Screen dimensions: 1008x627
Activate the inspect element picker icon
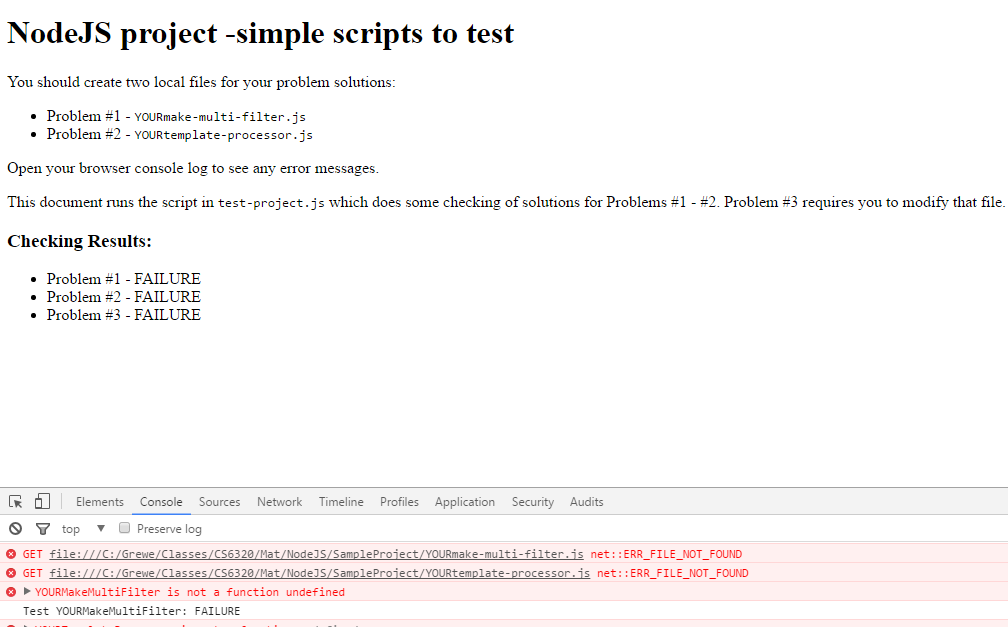point(16,502)
